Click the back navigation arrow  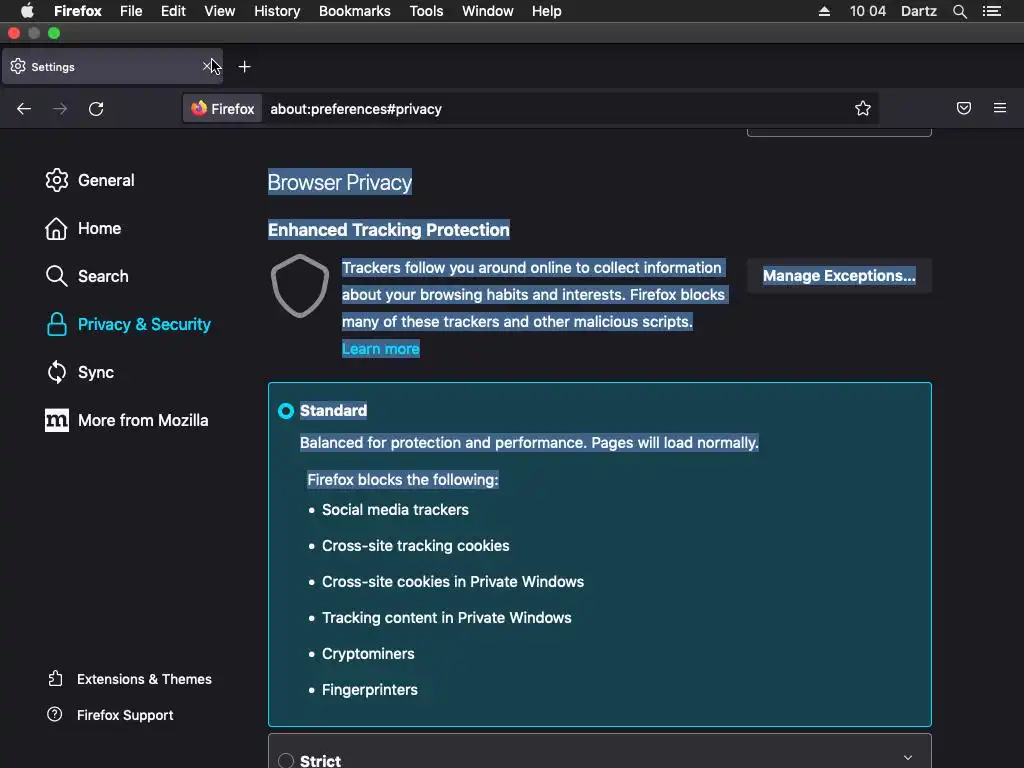(x=24, y=108)
